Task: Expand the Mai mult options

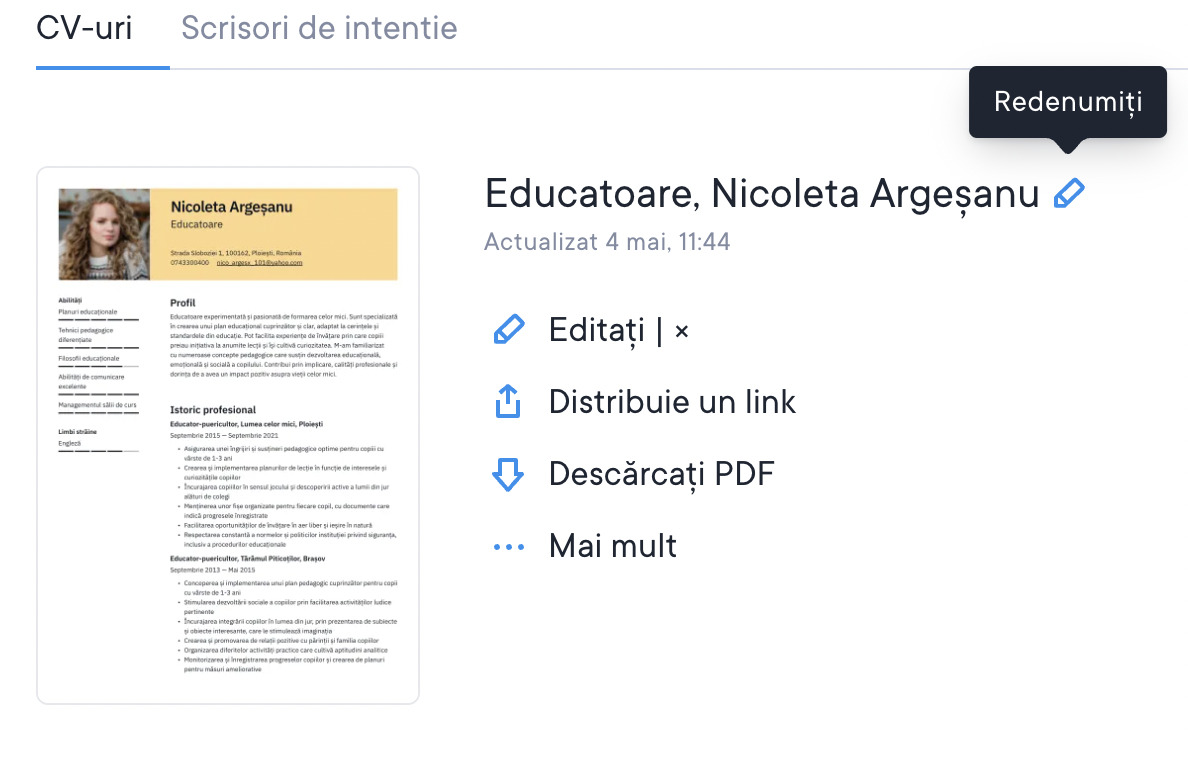Action: [x=612, y=546]
